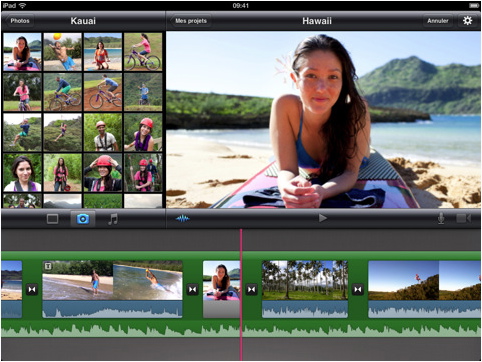Tap the 09:41 status bar clock

(241, 6)
